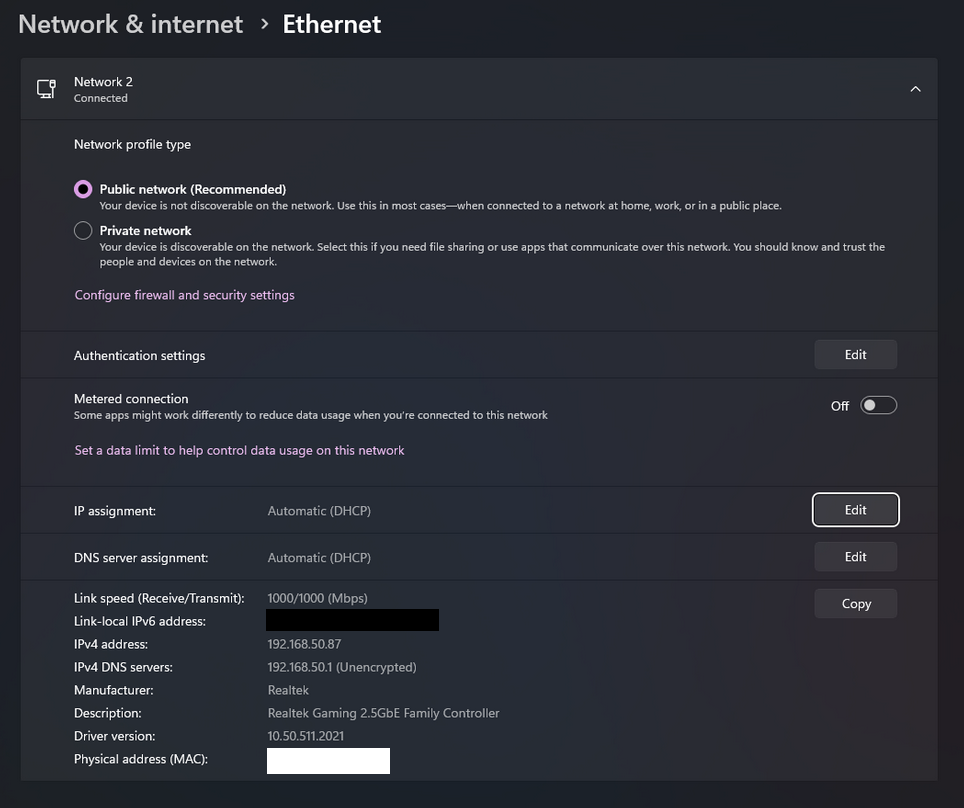This screenshot has width=964, height=808.
Task: Click the Metered connection label
Action: click(131, 398)
